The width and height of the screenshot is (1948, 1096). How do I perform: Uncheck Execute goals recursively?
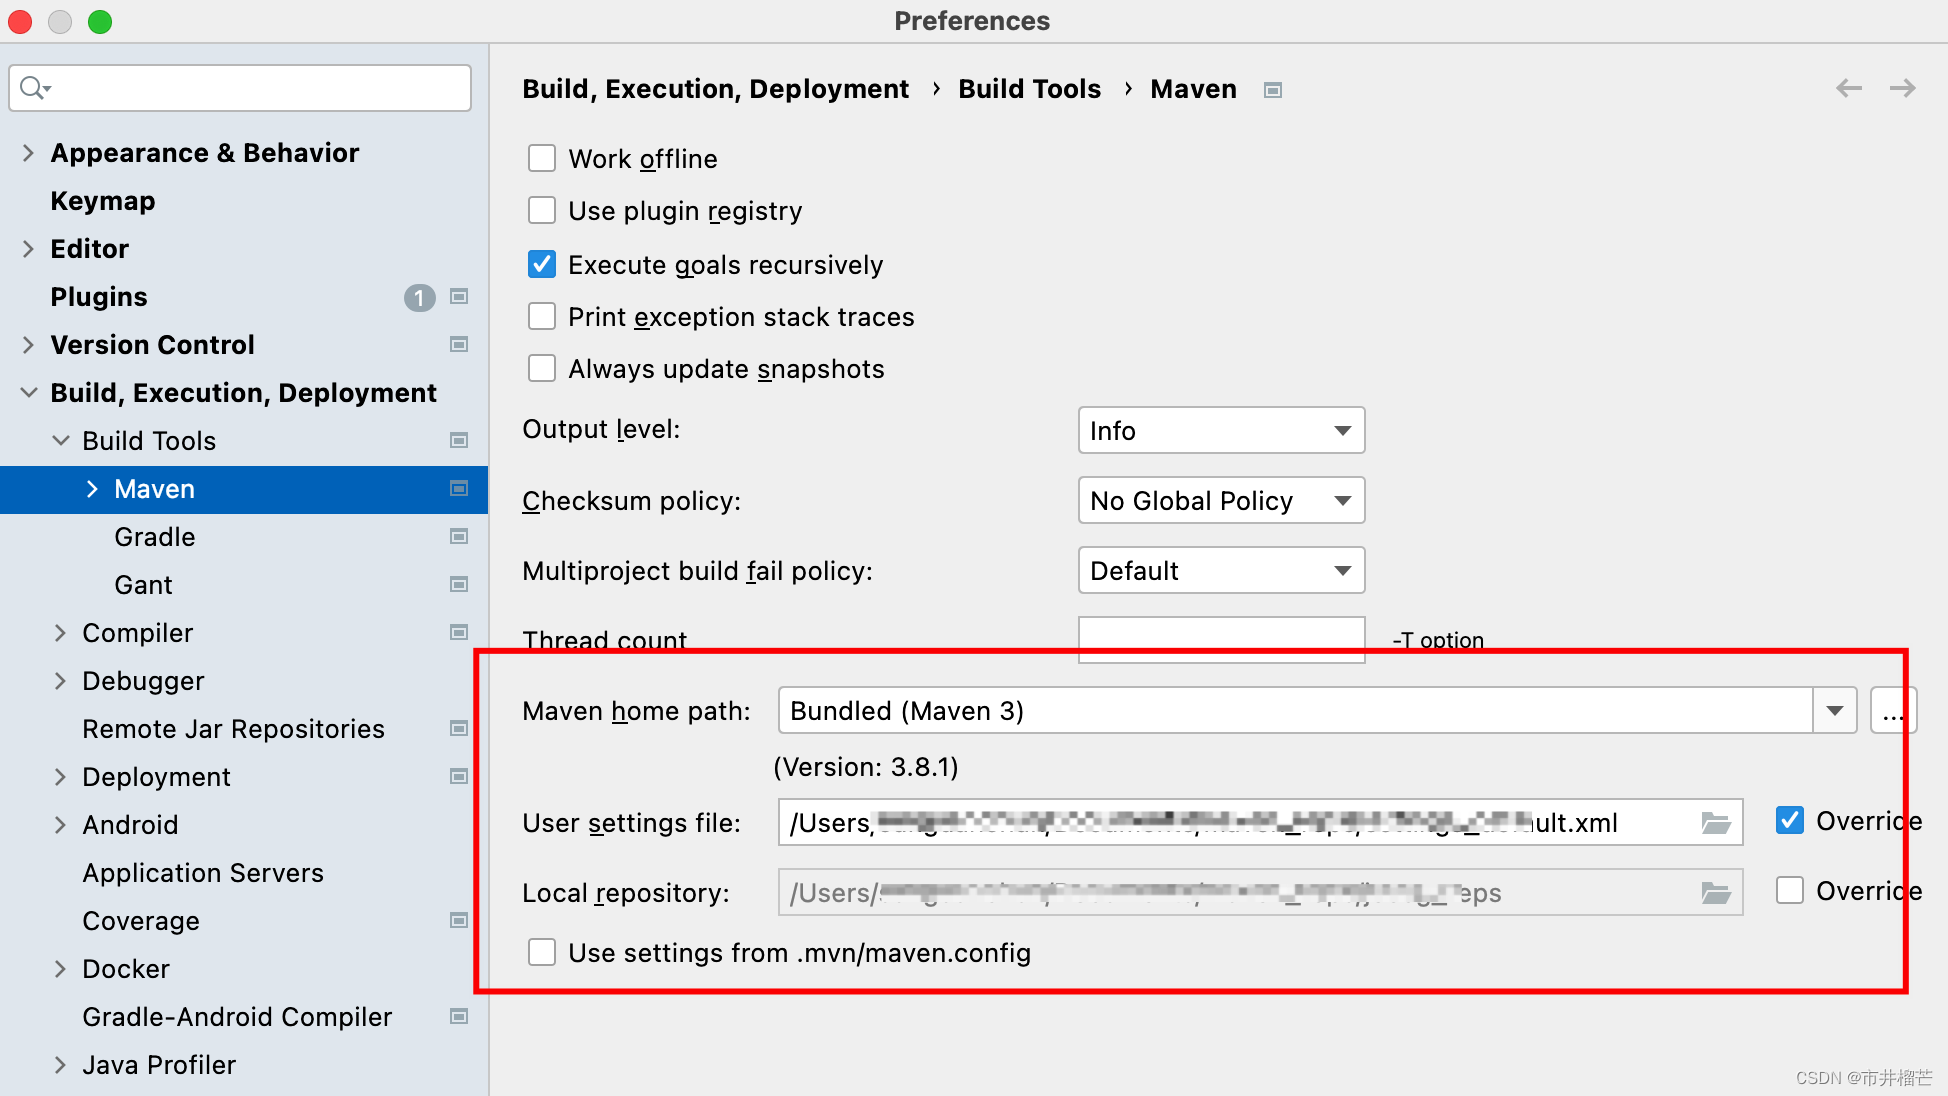542,264
